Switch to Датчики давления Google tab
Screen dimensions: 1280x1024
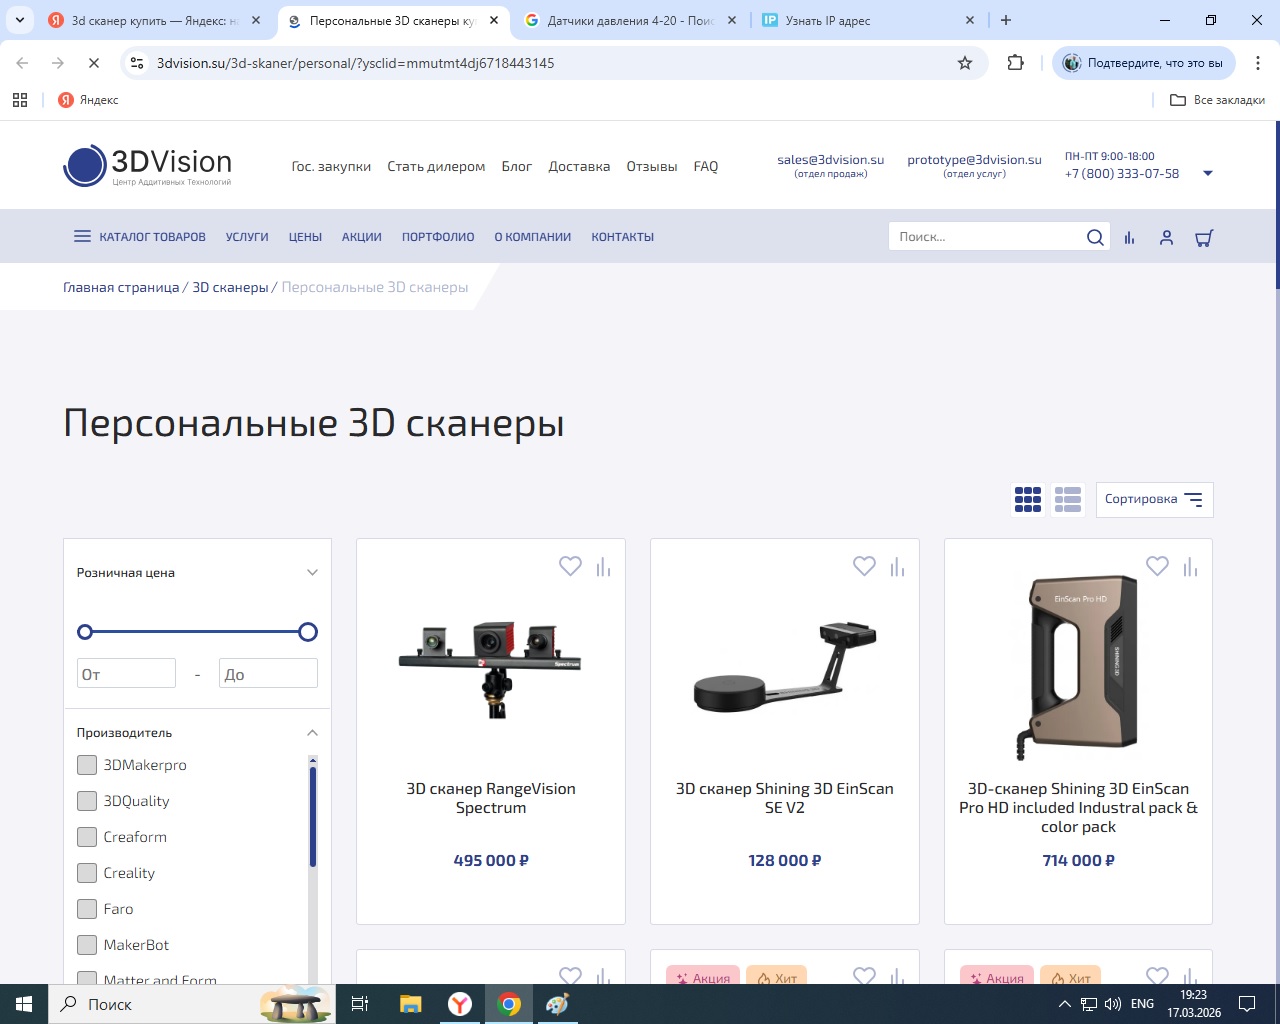tap(631, 20)
